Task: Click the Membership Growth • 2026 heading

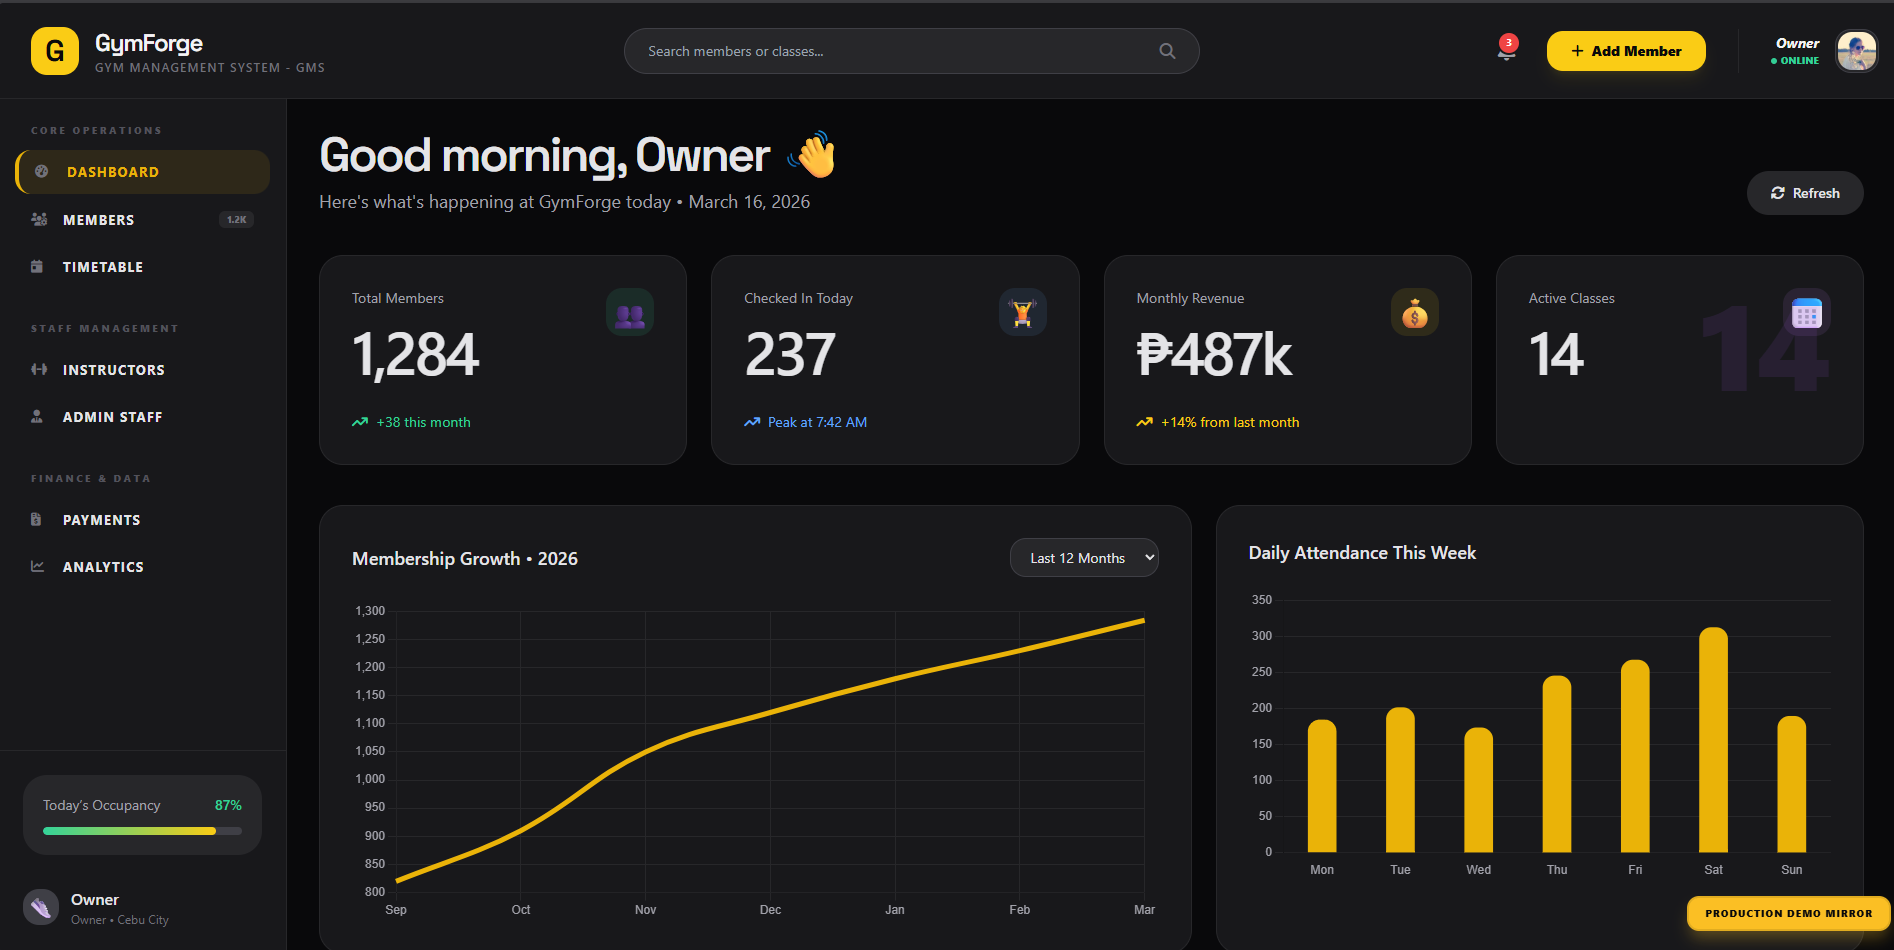Action: pyautogui.click(x=465, y=559)
